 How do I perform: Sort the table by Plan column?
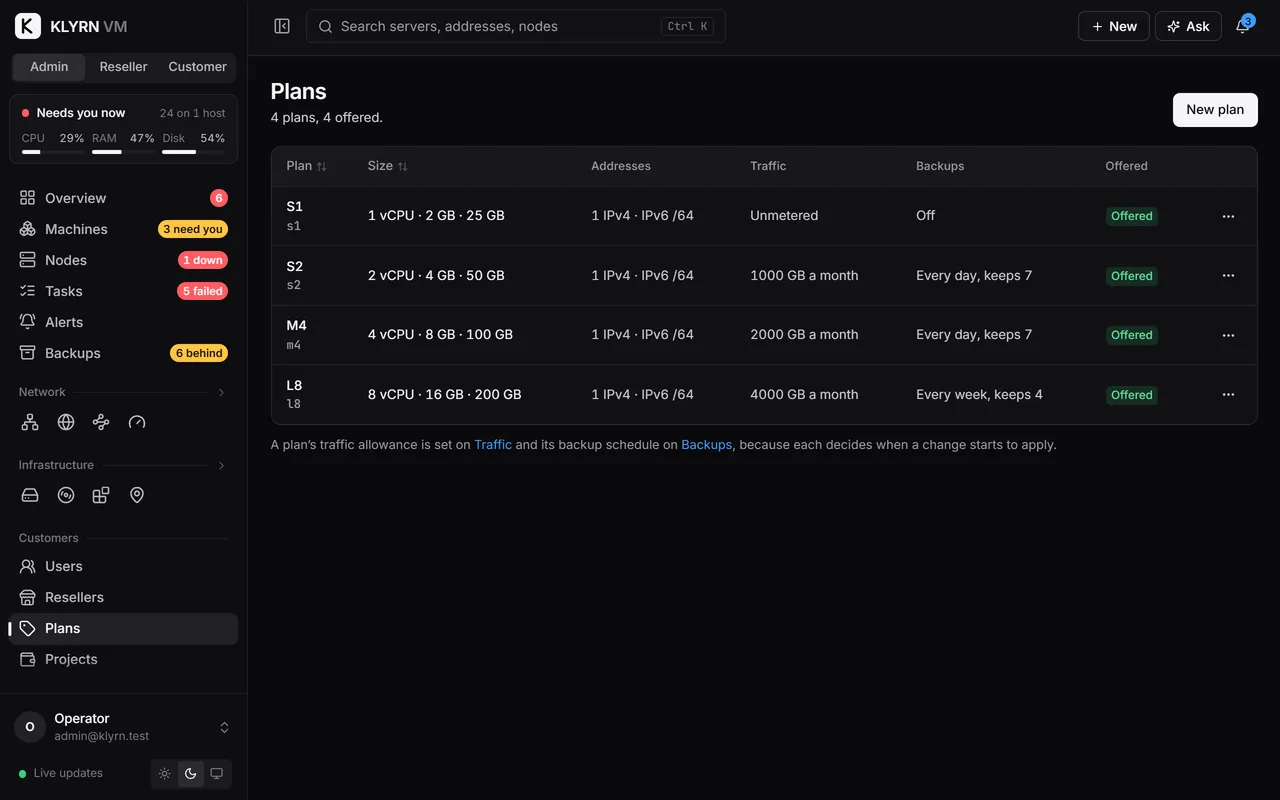pyautogui.click(x=306, y=166)
